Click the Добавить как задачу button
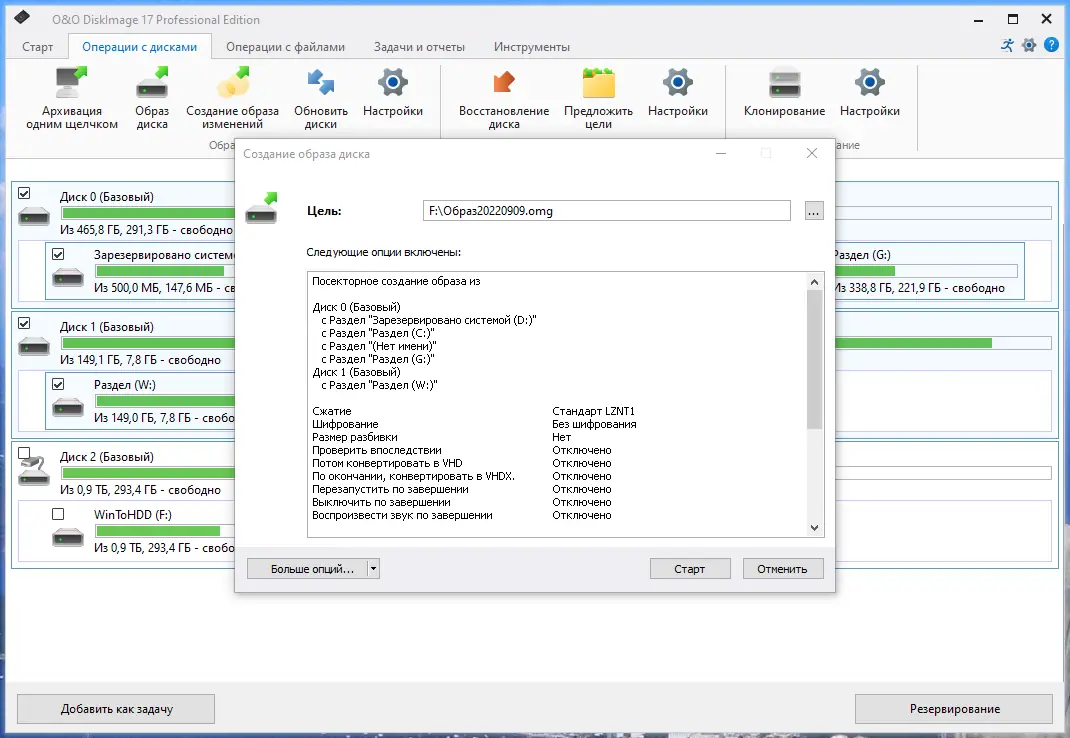Image resolution: width=1070 pixels, height=738 pixels. coord(116,709)
